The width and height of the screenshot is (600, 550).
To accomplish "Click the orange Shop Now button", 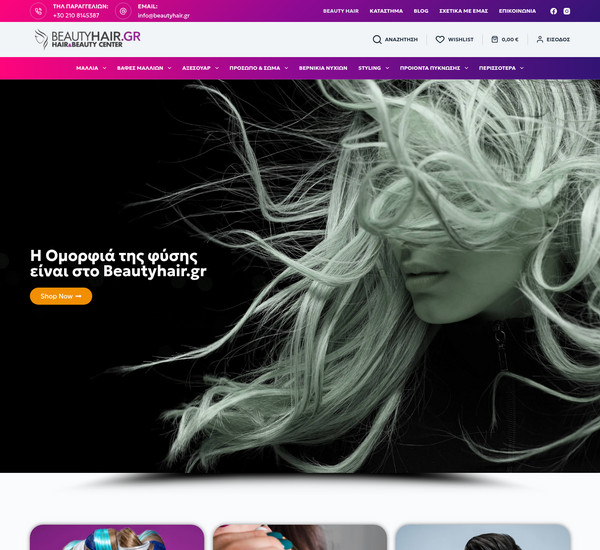I will [x=61, y=296].
